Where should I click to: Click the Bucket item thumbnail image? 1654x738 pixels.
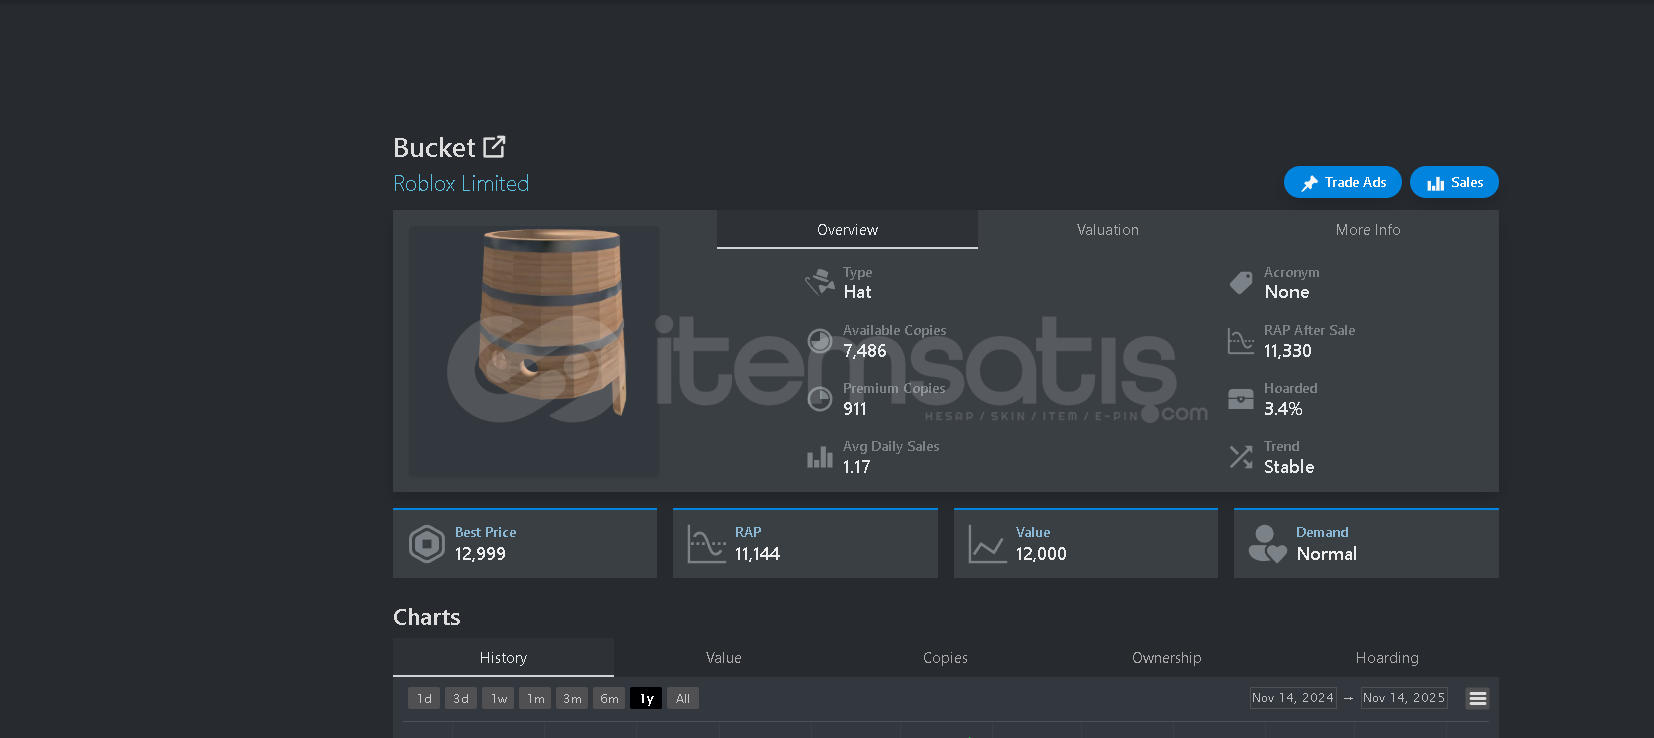(x=534, y=351)
